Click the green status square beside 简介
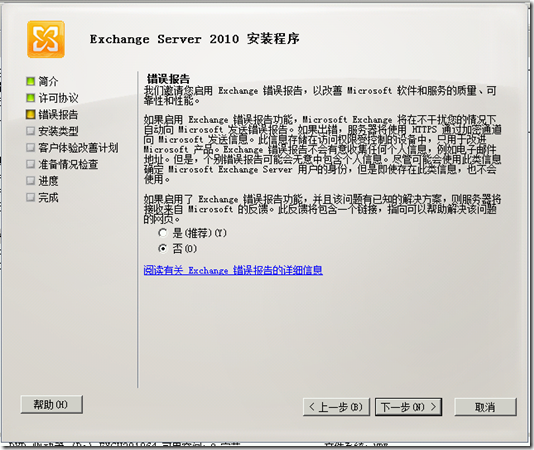The image size is (534, 450). tap(31, 81)
